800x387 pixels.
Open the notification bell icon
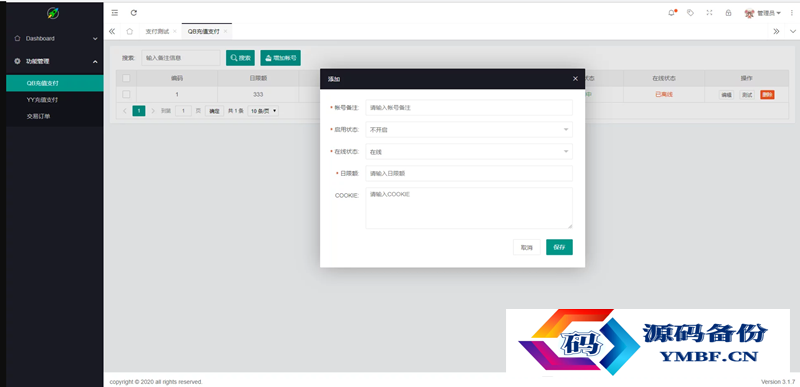pyautogui.click(x=671, y=13)
